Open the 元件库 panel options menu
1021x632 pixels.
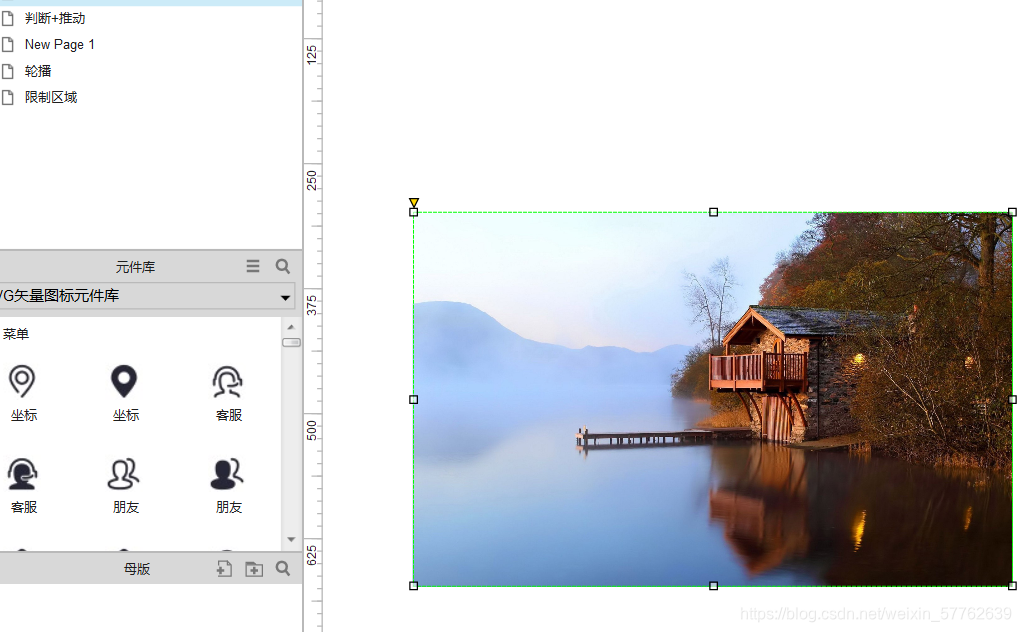pyautogui.click(x=253, y=266)
